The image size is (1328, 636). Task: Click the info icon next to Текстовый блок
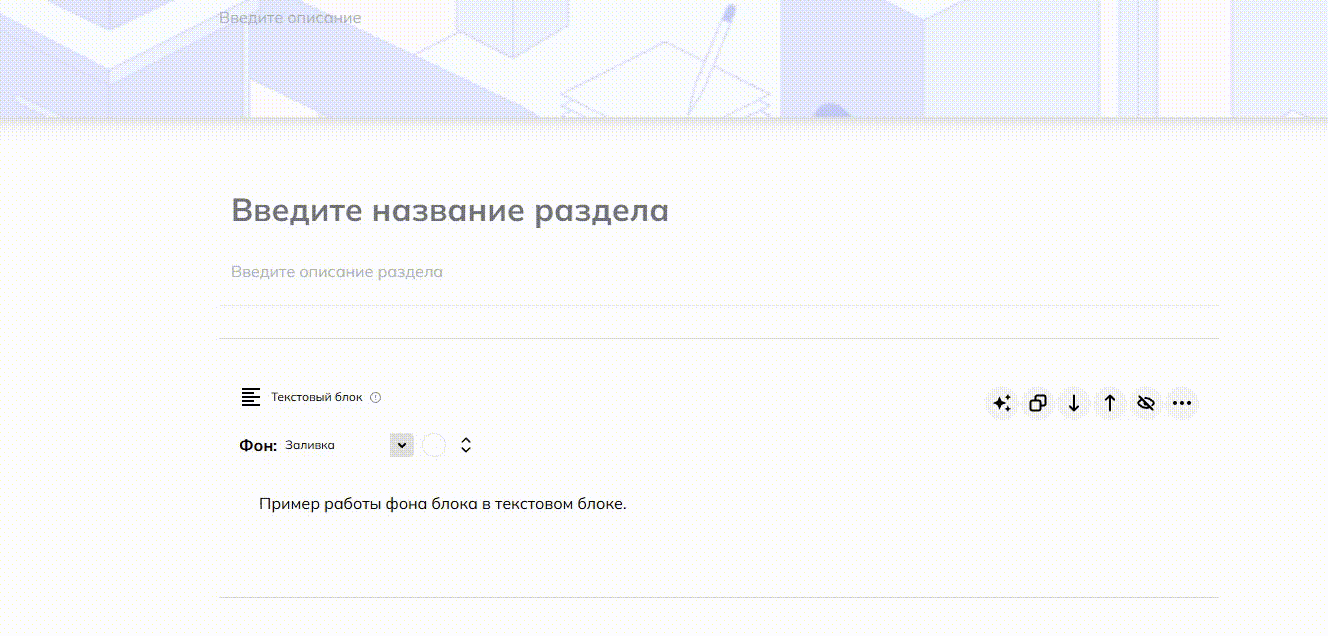[x=376, y=397]
